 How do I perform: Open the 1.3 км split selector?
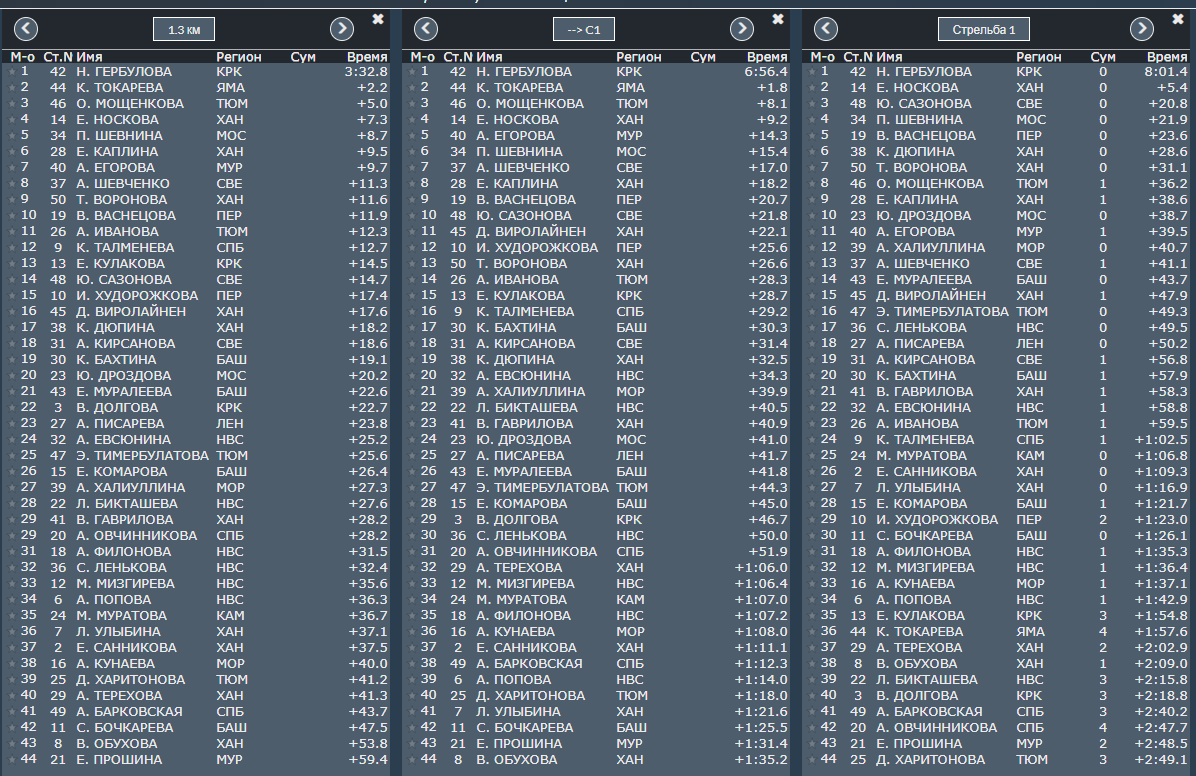click(184, 30)
